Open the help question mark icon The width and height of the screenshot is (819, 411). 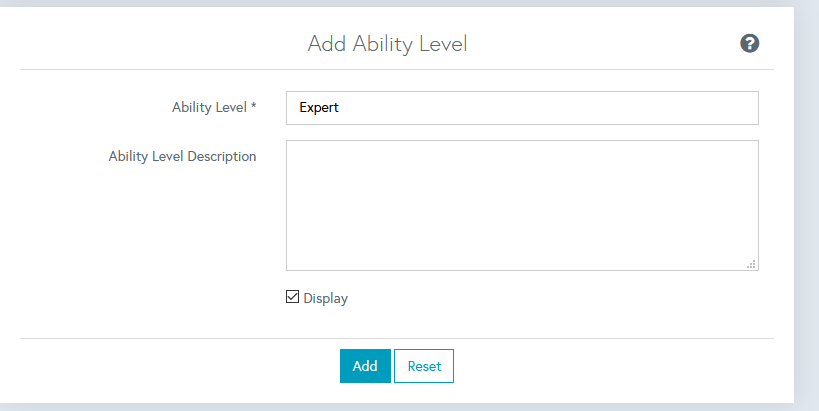749,43
